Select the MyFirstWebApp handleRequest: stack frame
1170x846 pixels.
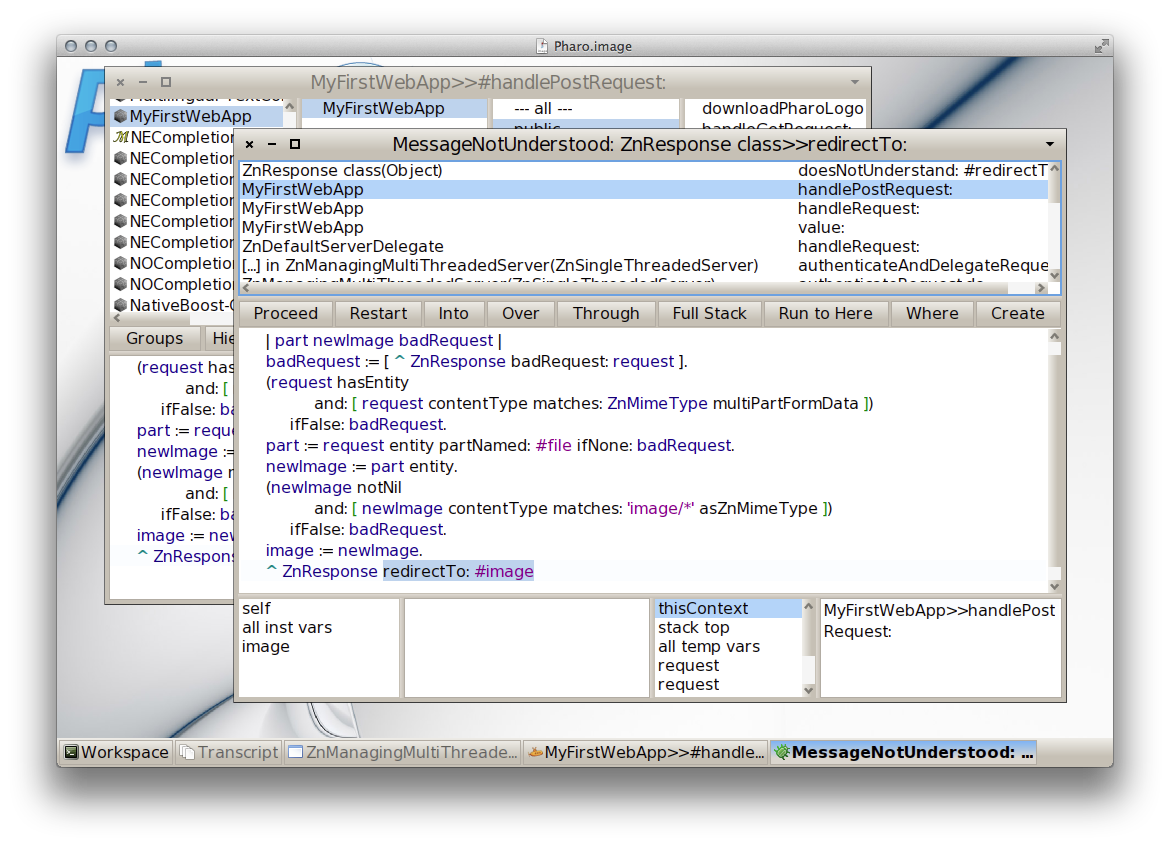(x=644, y=209)
